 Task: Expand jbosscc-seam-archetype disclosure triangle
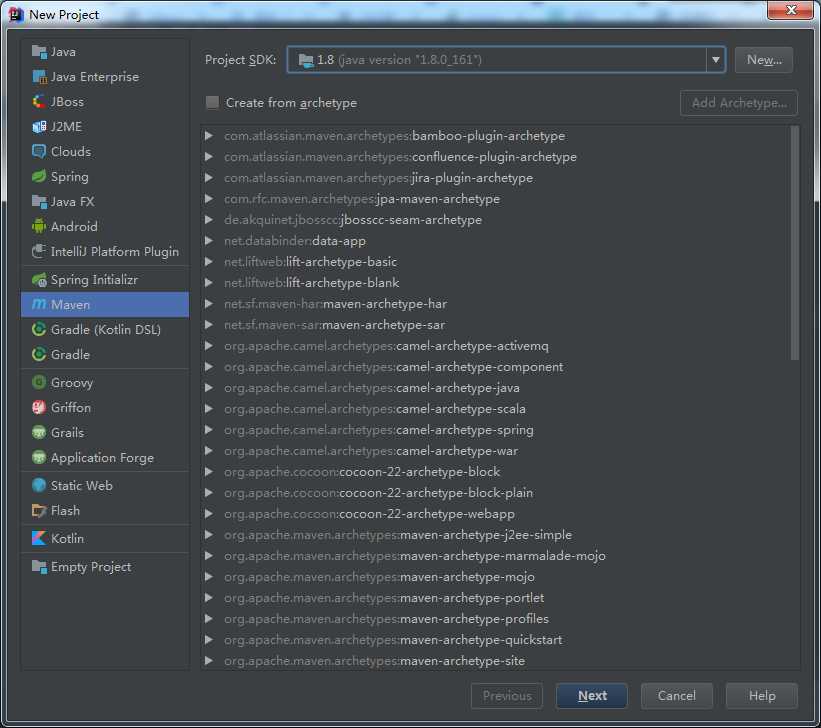point(209,219)
